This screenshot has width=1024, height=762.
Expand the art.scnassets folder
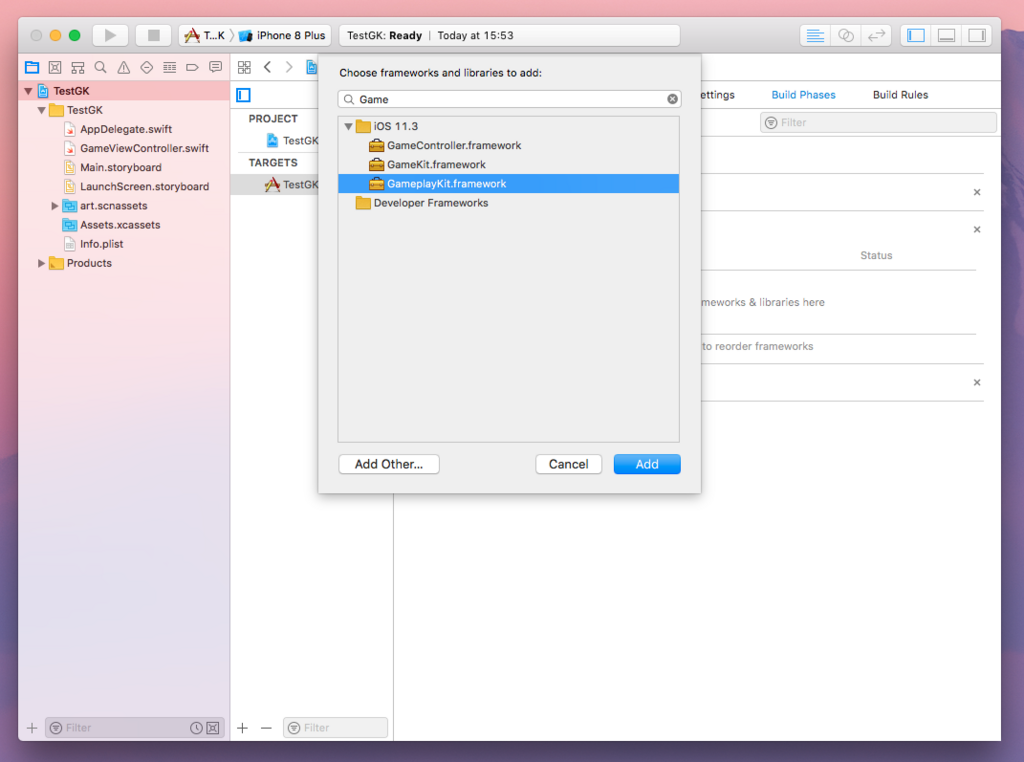click(55, 206)
